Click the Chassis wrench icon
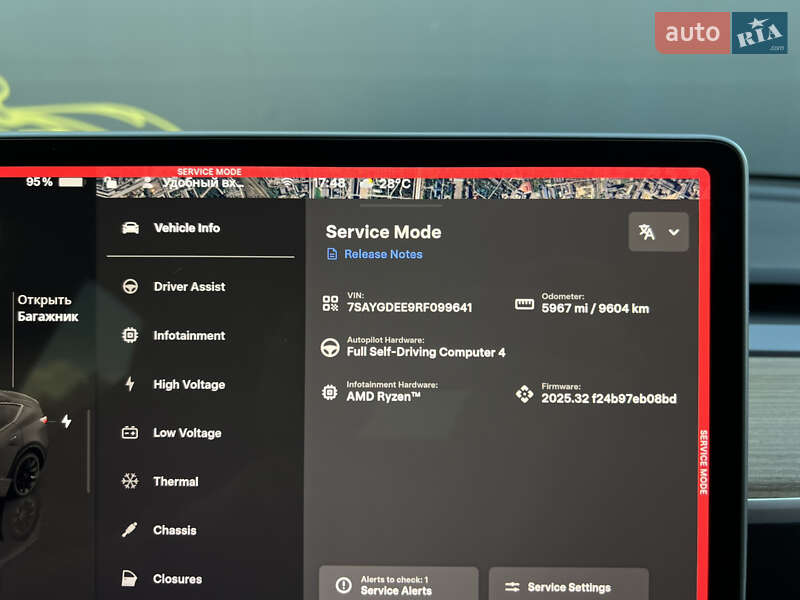Viewport: 800px width, 600px height. pyautogui.click(x=130, y=530)
